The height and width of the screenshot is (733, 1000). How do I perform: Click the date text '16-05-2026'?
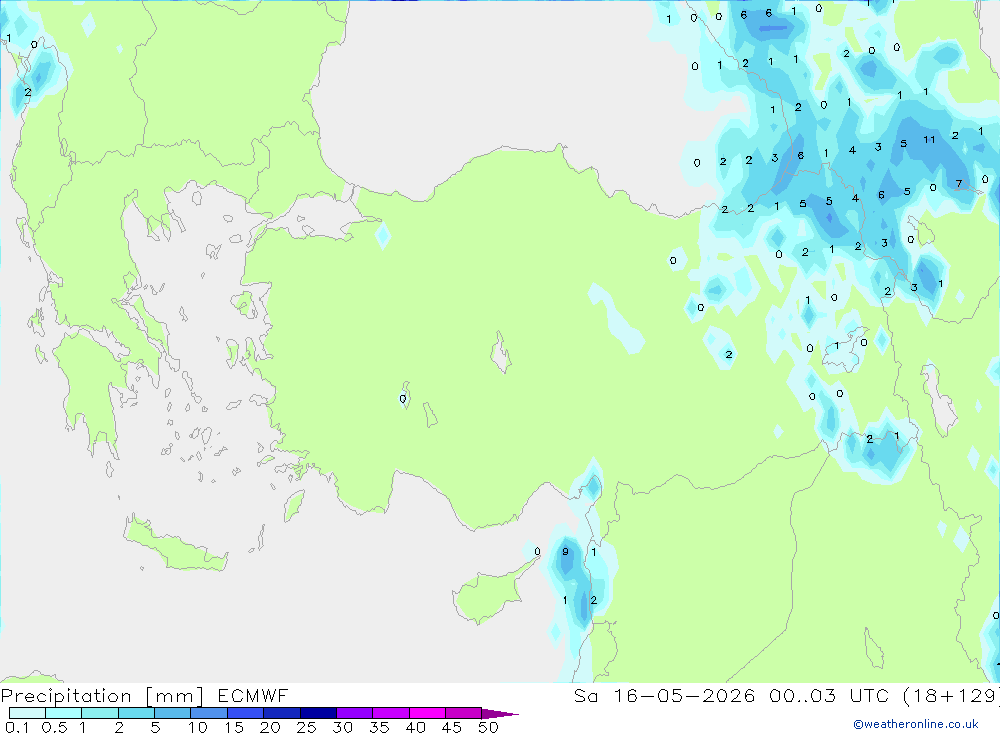684,695
